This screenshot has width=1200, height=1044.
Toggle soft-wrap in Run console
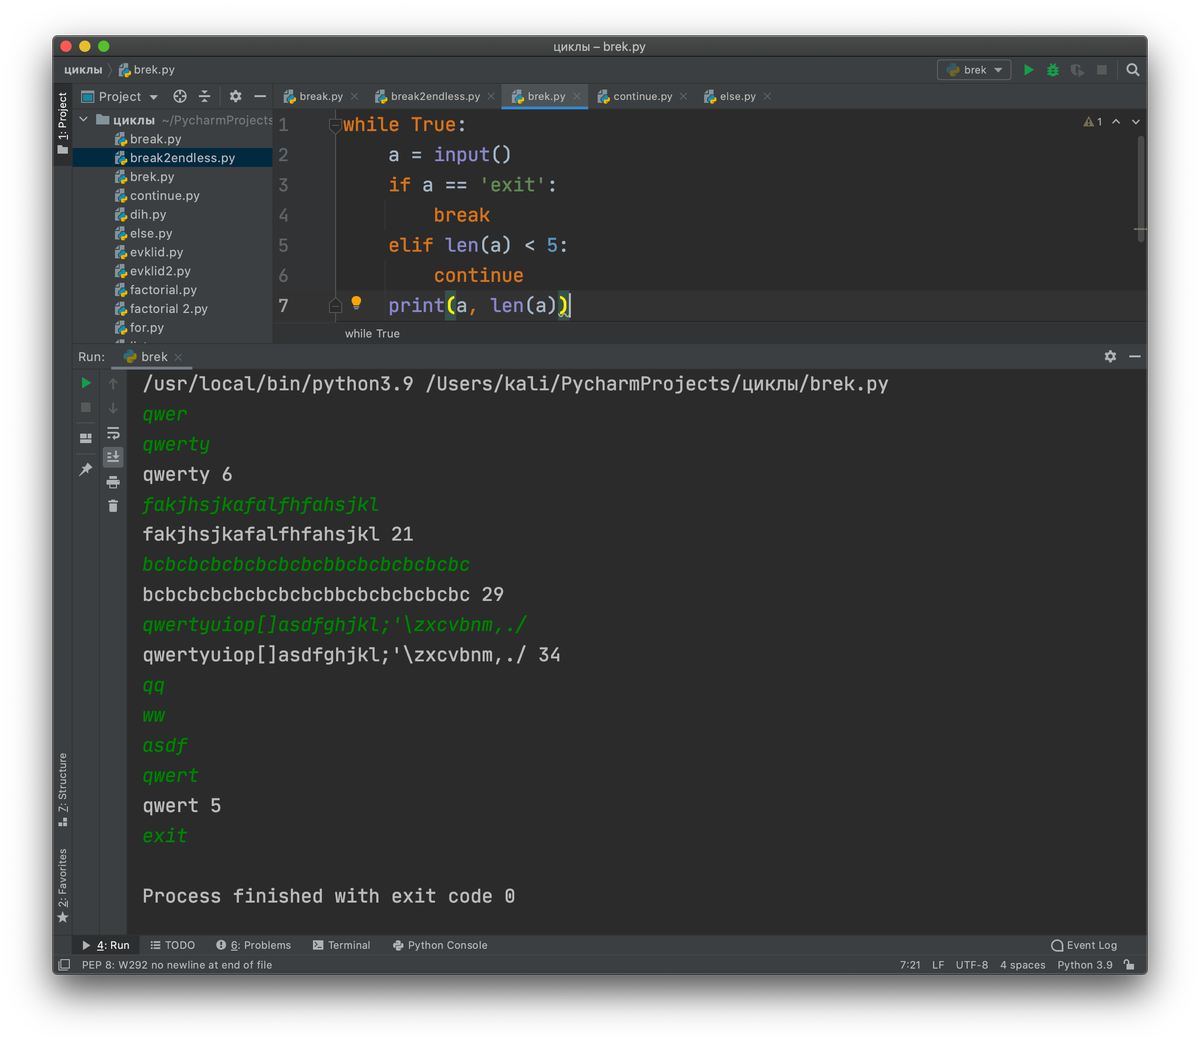(x=113, y=433)
